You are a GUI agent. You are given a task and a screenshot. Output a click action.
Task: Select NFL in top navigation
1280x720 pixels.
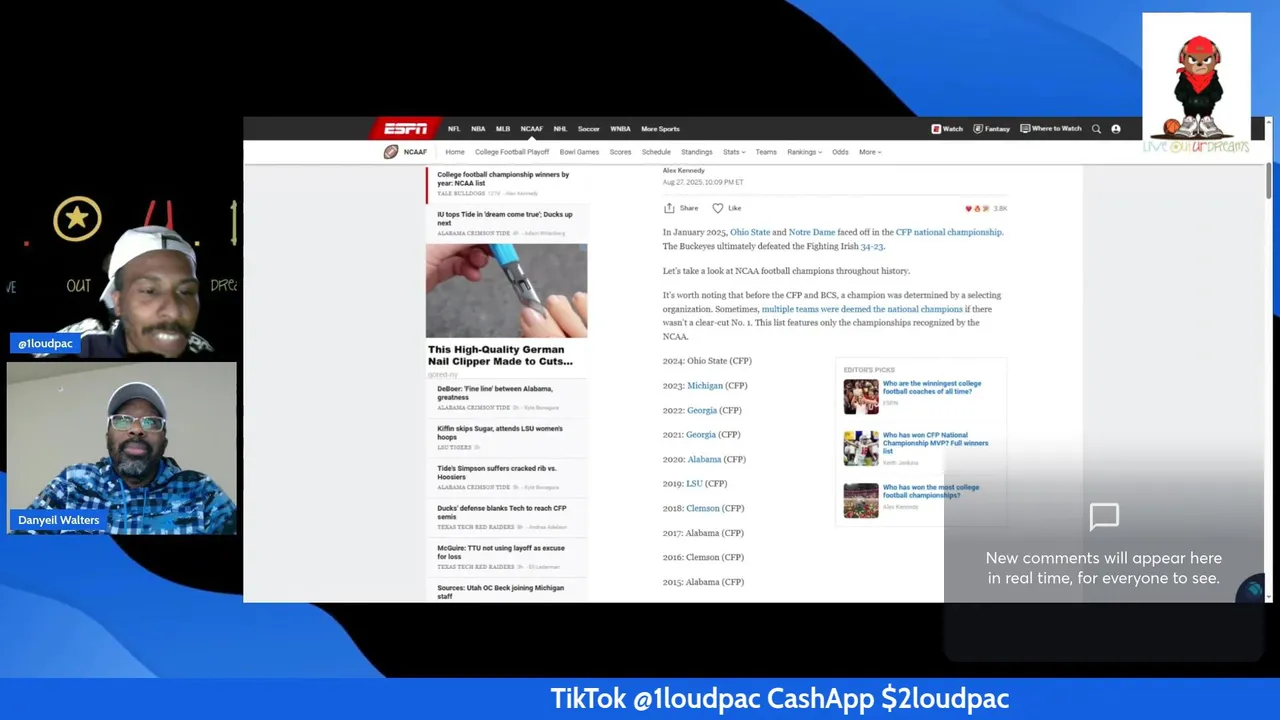[x=454, y=129]
